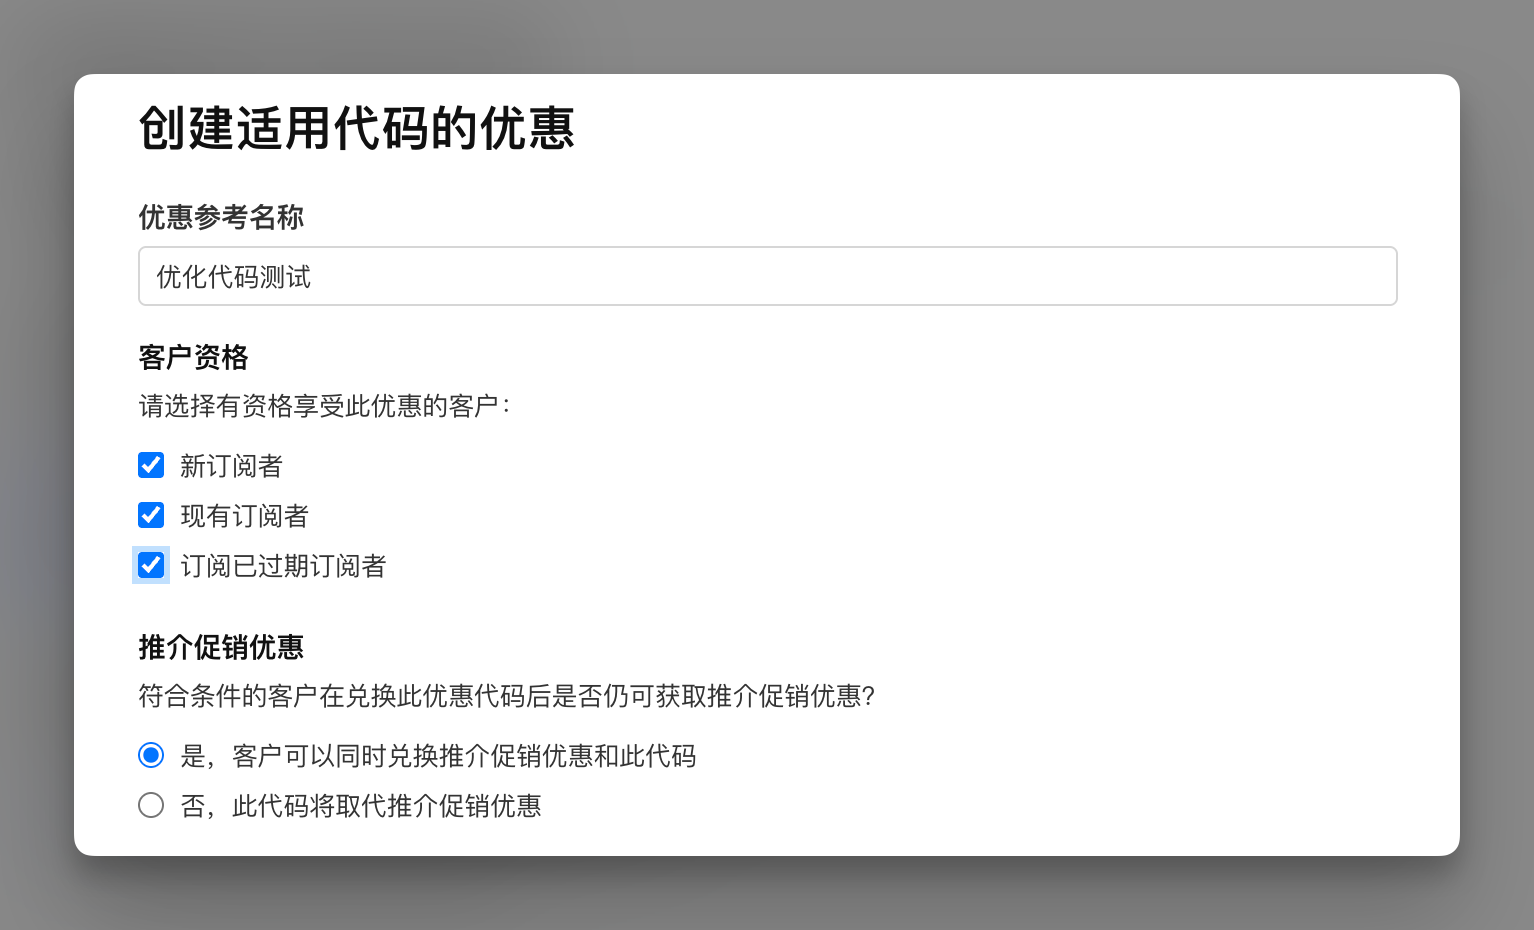Place cursor on 优化代码测试 text in field
This screenshot has height=930, width=1534.
[x=234, y=277]
